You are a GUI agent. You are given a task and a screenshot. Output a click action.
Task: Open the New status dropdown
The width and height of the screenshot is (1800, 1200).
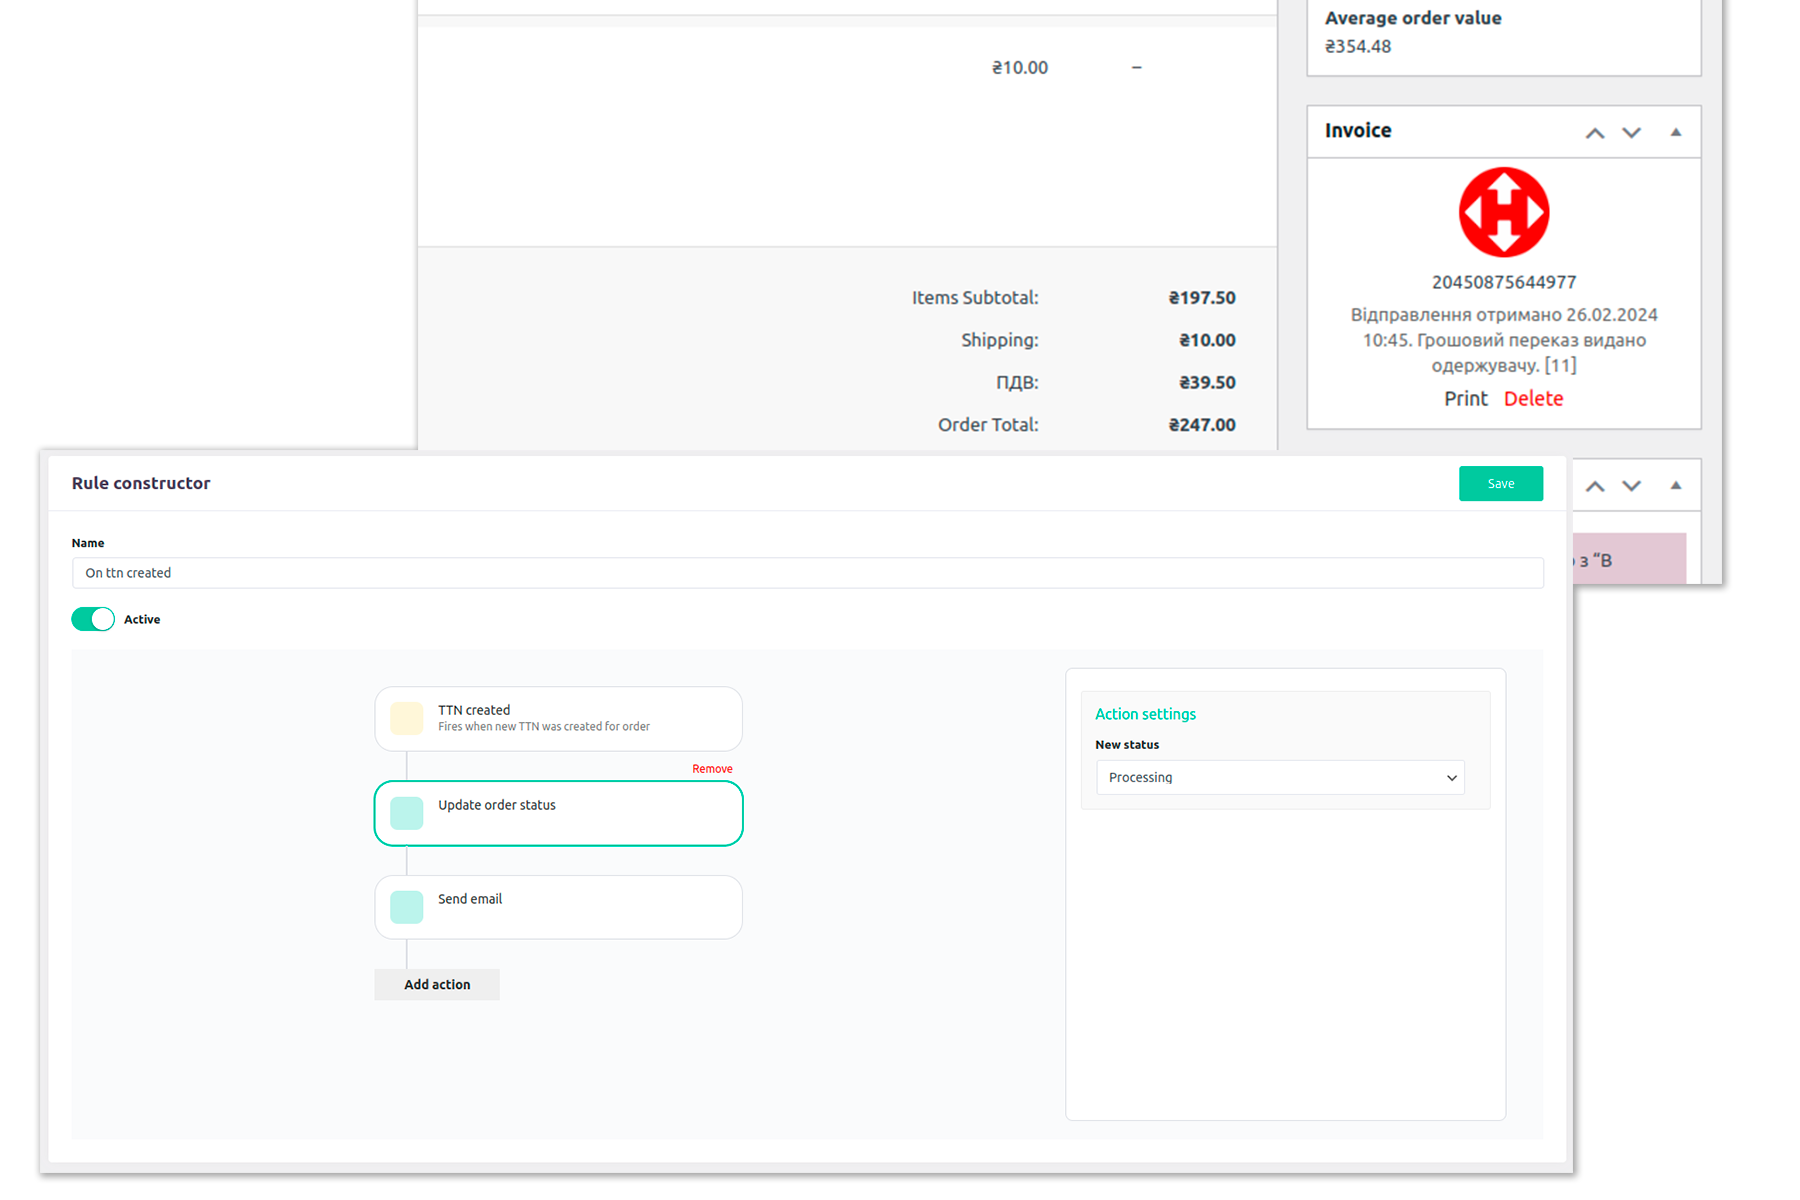click(1280, 777)
